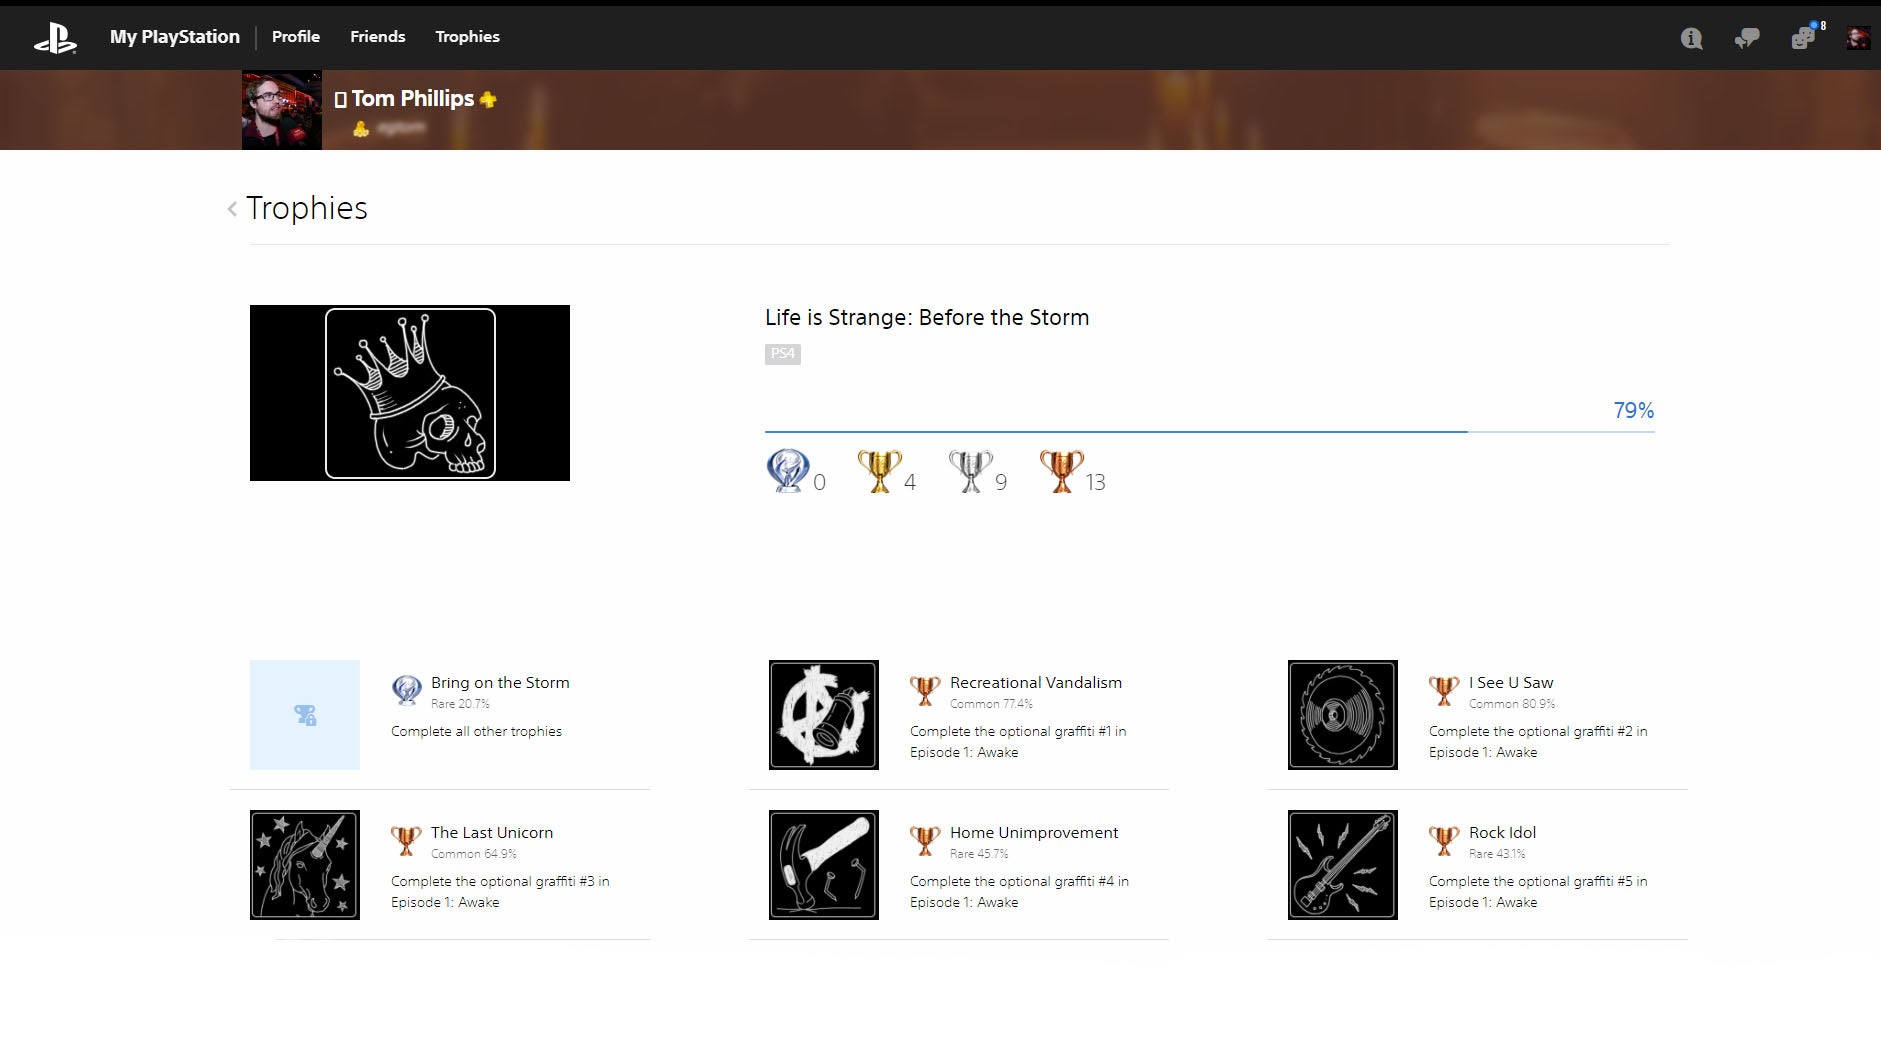This screenshot has height=1062, width=1881.
Task: Click the 'Common 64.9%' rarity label
Action: tap(474, 854)
